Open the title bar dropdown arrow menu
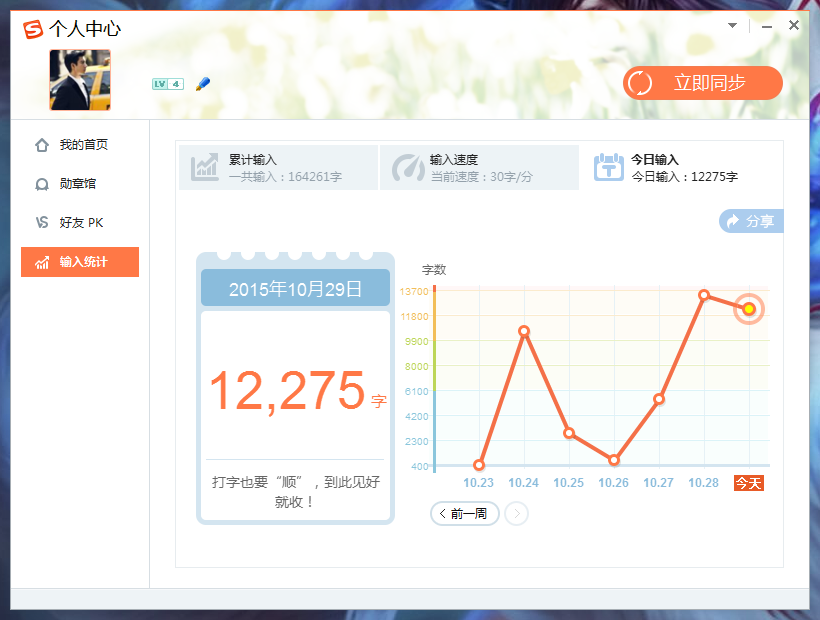 click(x=733, y=25)
